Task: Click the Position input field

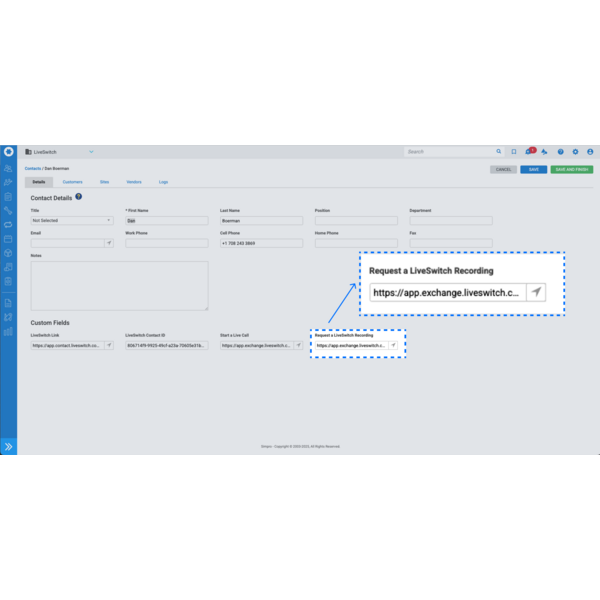Action: click(x=356, y=220)
